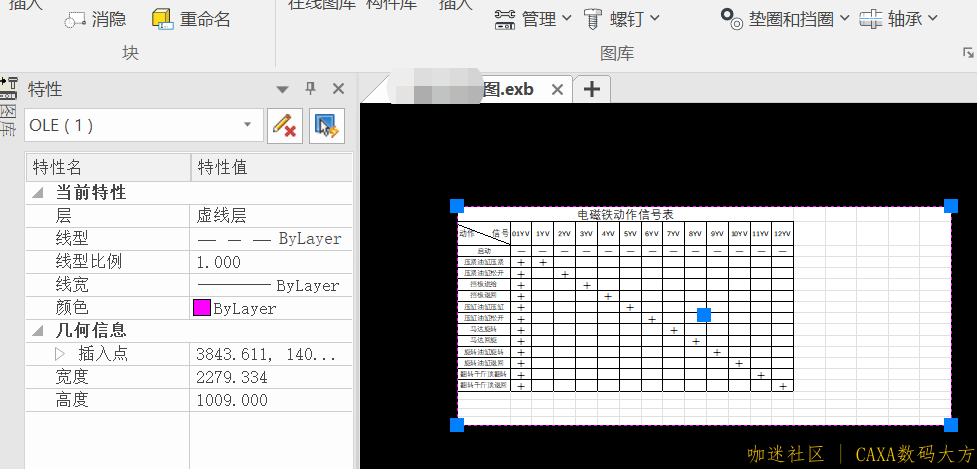Screen dimensions: 977x469
Task: Expand the 插入点 property row
Action: coord(59,353)
